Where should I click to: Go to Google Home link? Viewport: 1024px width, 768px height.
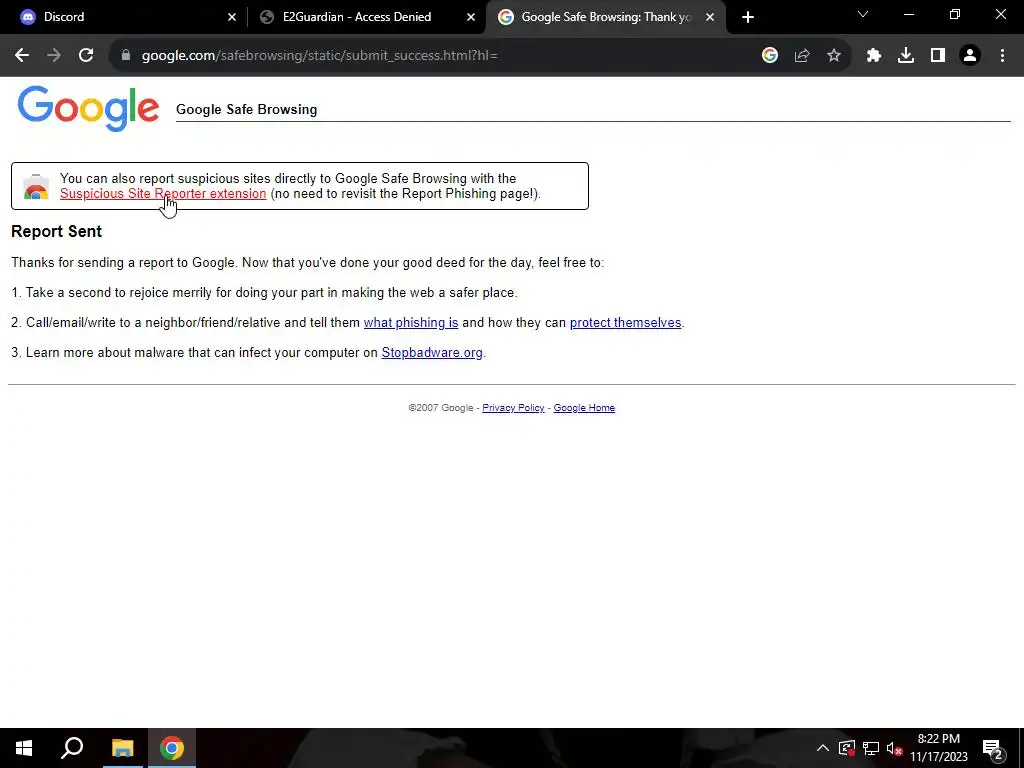point(584,408)
